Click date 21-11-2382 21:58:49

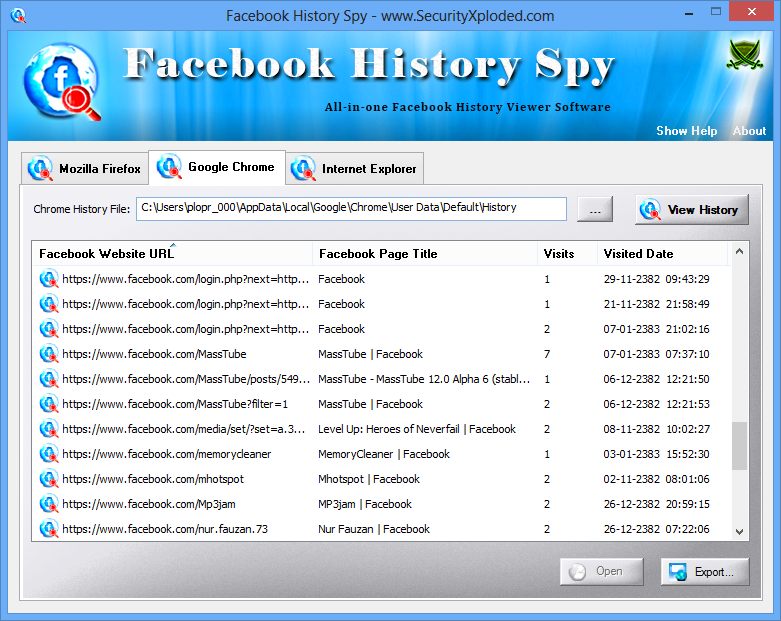coord(656,304)
